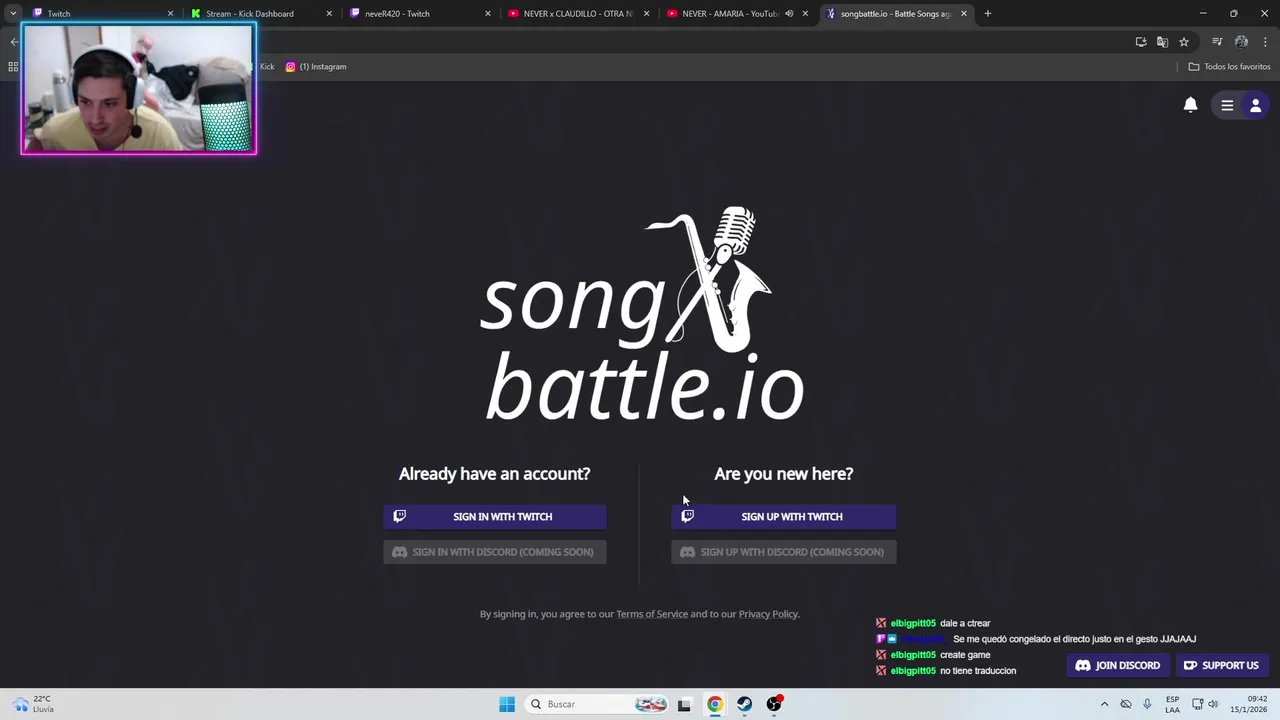Mute the NEVER - AMARIA tab audio icon
Viewport: 1280px width, 720px height.
pos(789,14)
